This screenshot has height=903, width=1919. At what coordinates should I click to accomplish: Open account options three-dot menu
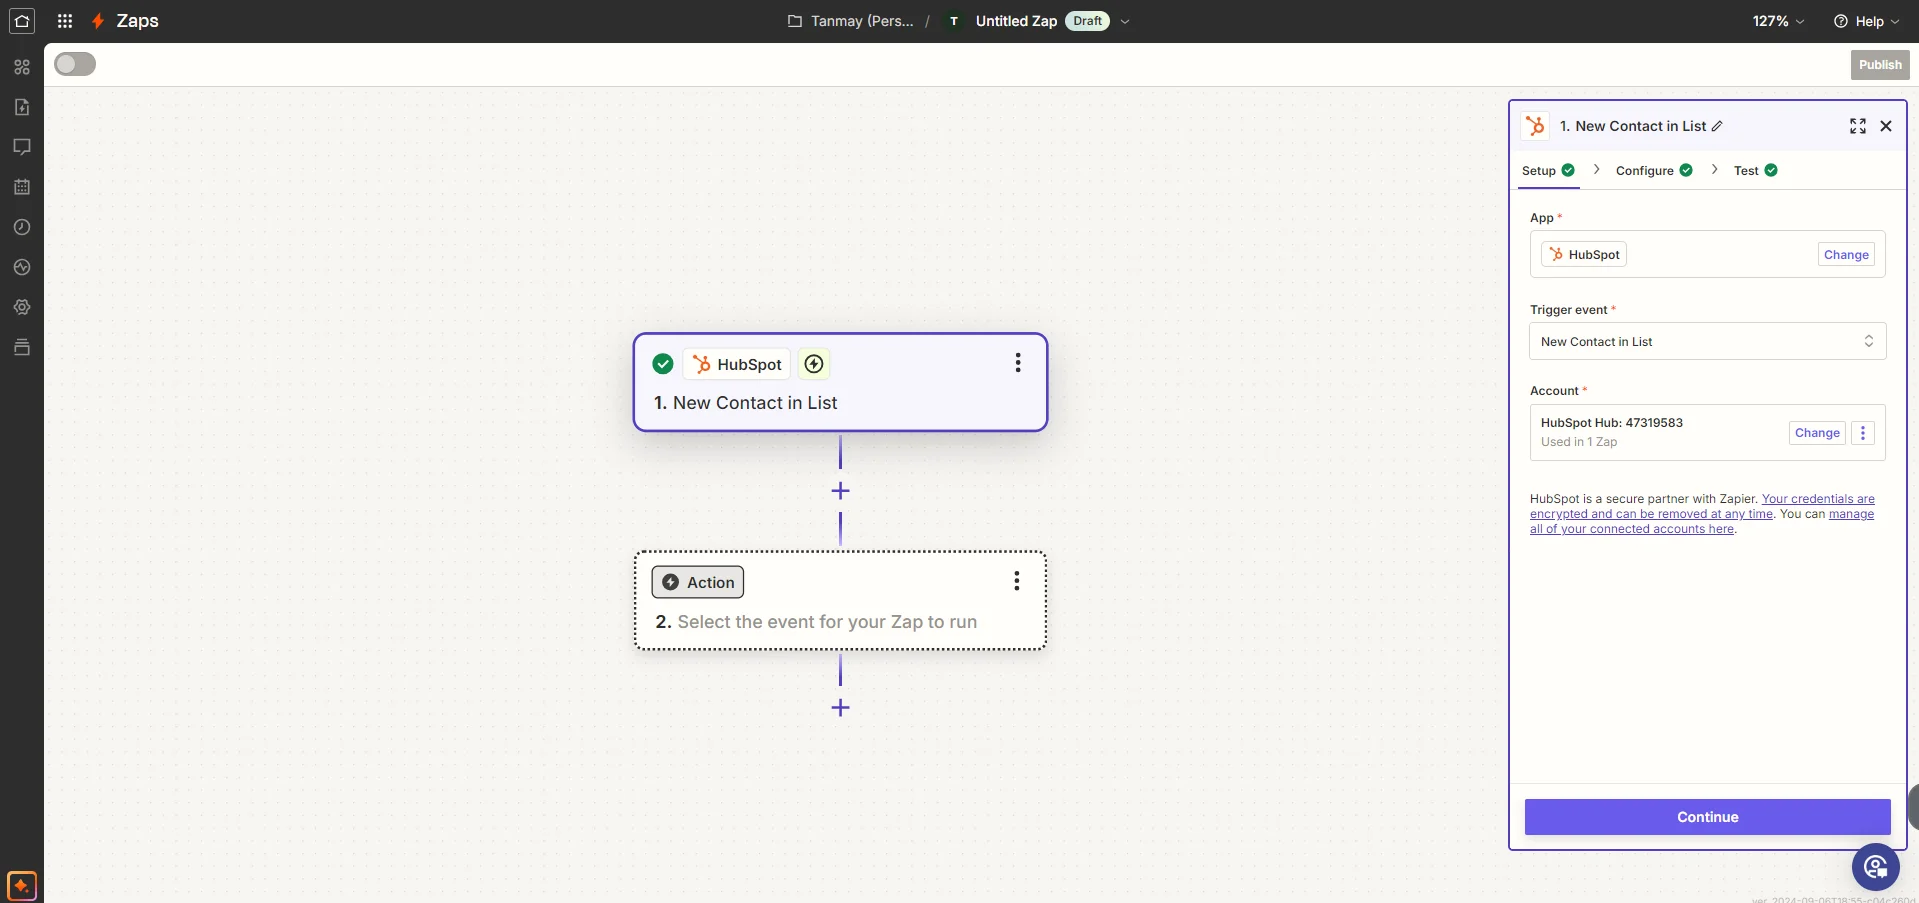click(x=1862, y=433)
